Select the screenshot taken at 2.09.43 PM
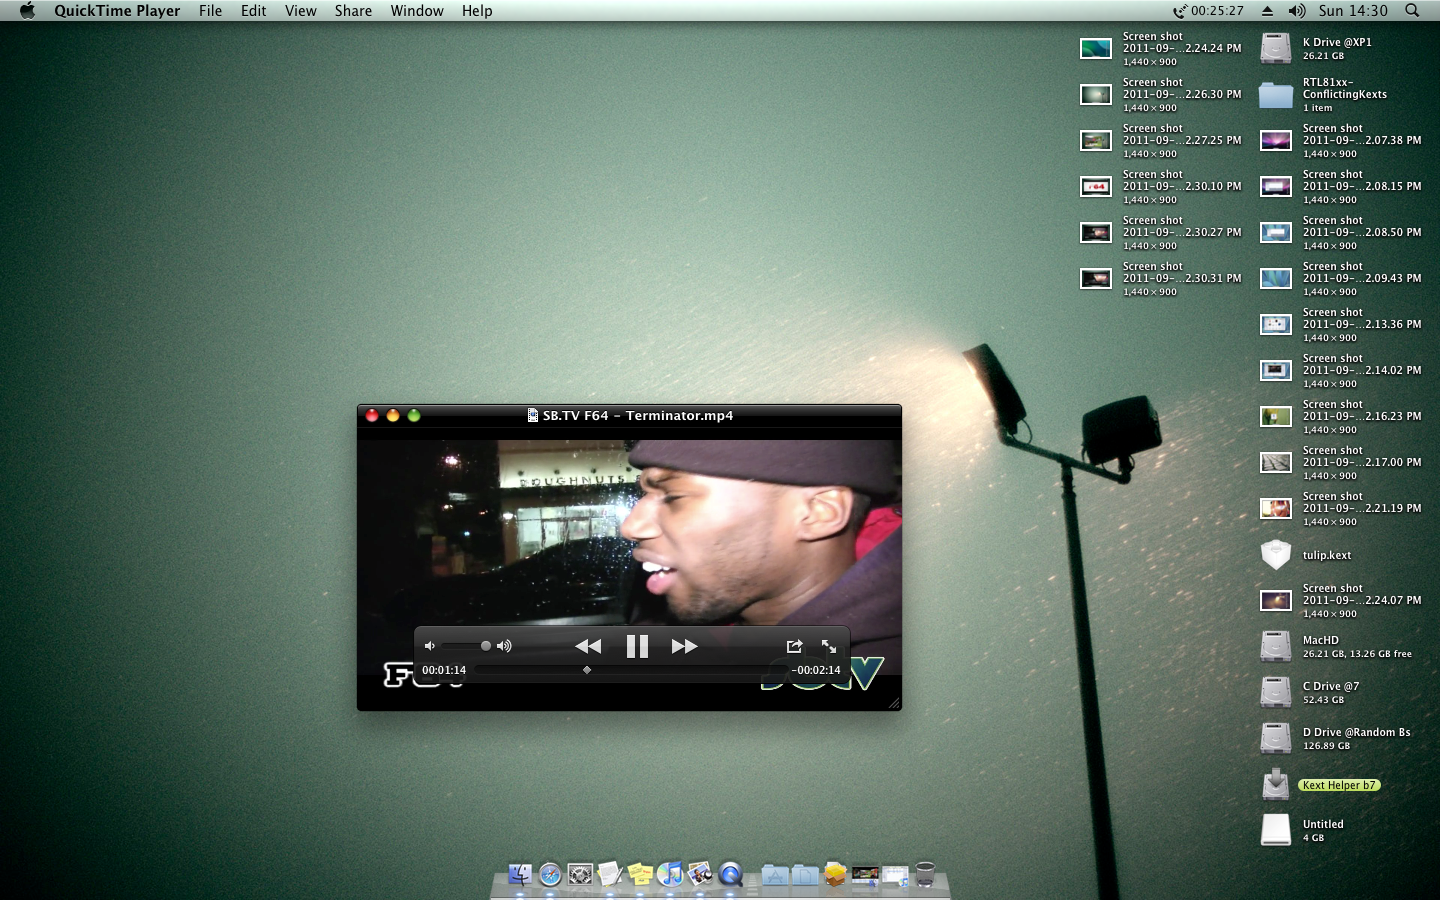This screenshot has width=1440, height=900. [x=1276, y=278]
